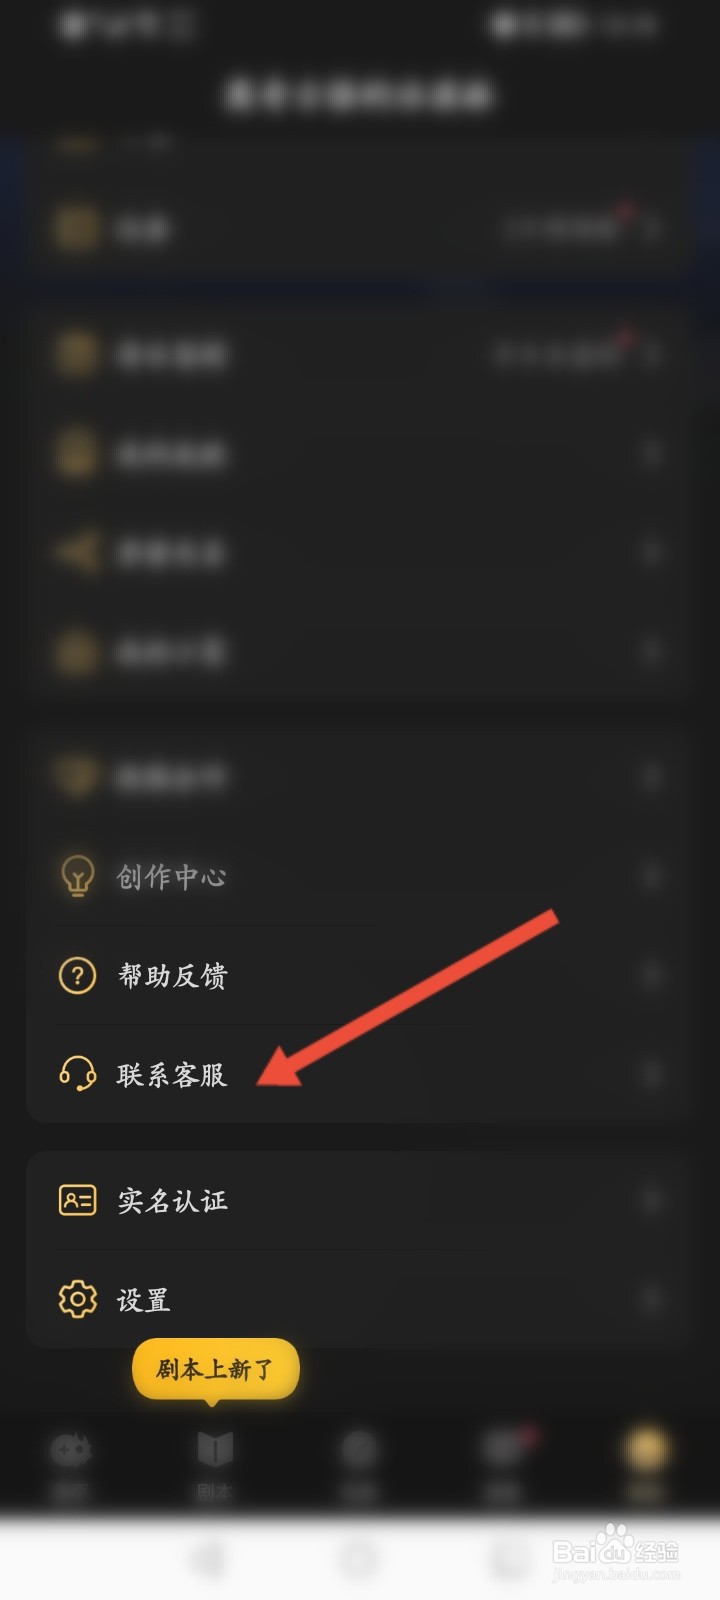The width and height of the screenshot is (720, 1600).
Task: Tap the question mark 帮助反馈 icon
Action: (x=77, y=975)
